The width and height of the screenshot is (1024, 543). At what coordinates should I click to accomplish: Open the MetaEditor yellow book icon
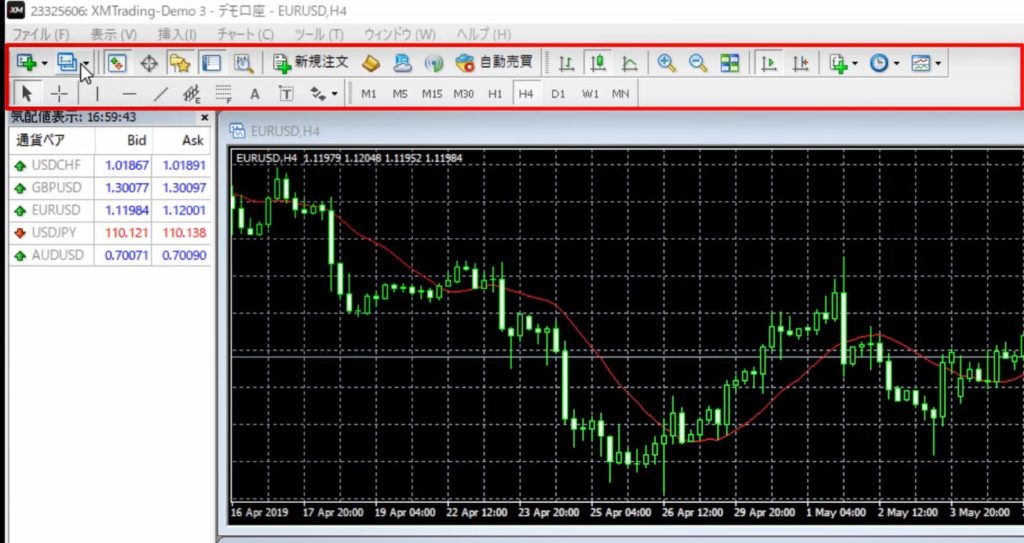[x=371, y=63]
